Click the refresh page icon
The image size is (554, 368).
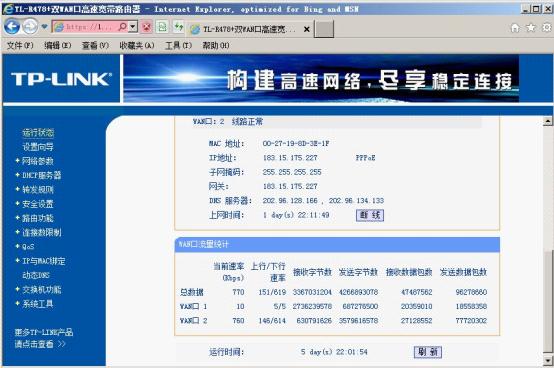point(178,26)
